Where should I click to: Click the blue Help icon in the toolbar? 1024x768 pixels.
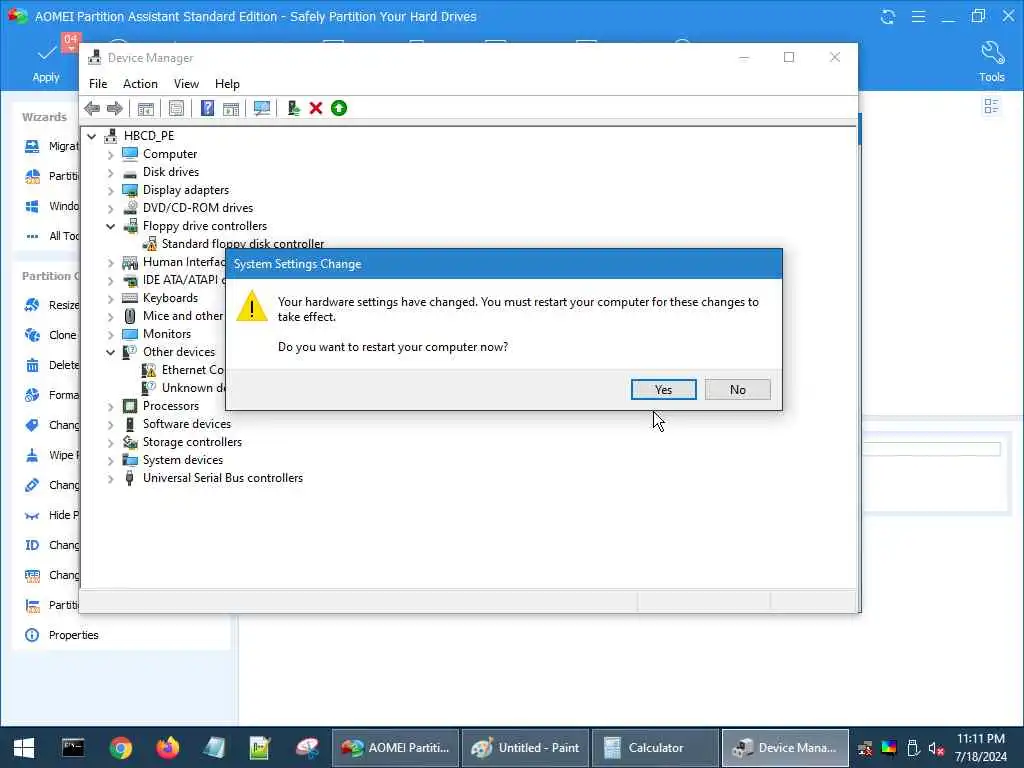207,108
